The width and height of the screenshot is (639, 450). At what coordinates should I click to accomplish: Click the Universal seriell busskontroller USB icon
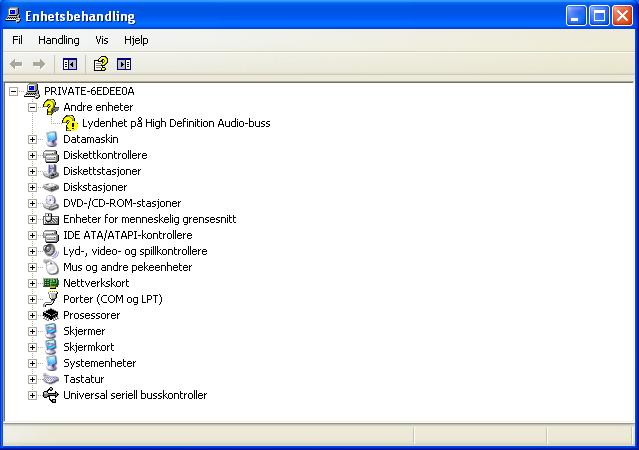point(51,395)
